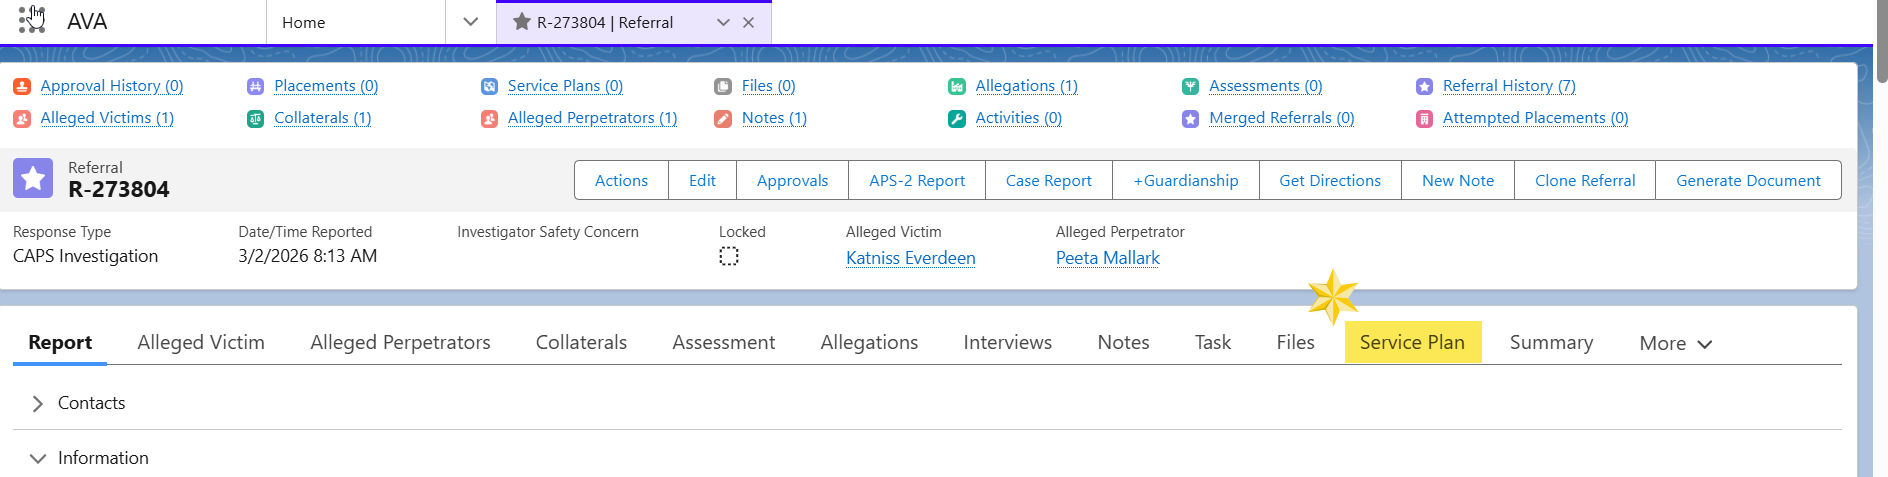This screenshot has width=1888, height=477.
Task: Select the Report tab
Action: [60, 342]
